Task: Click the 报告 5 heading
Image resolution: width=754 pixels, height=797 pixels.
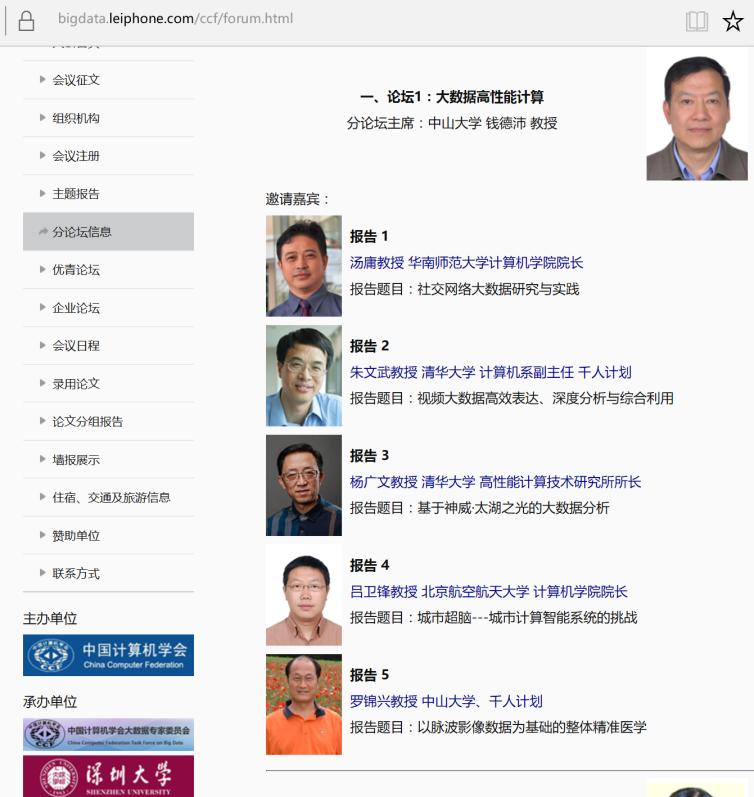Action: (x=369, y=675)
